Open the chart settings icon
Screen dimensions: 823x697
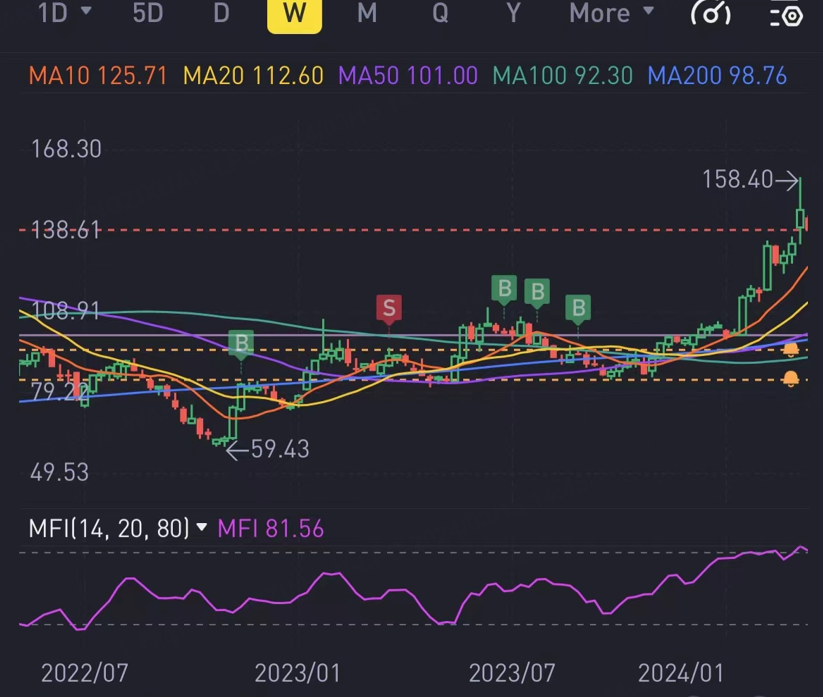pyautogui.click(x=786, y=14)
